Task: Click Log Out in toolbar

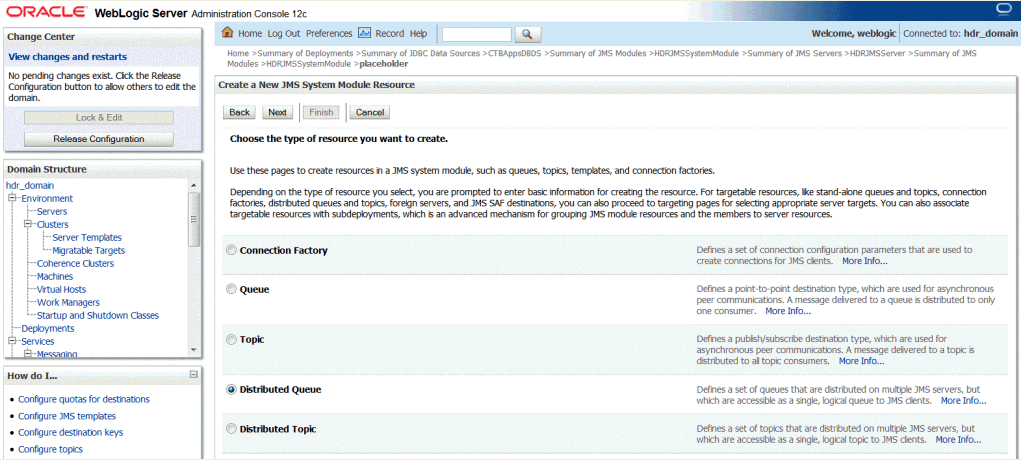Action: pyautogui.click(x=284, y=33)
